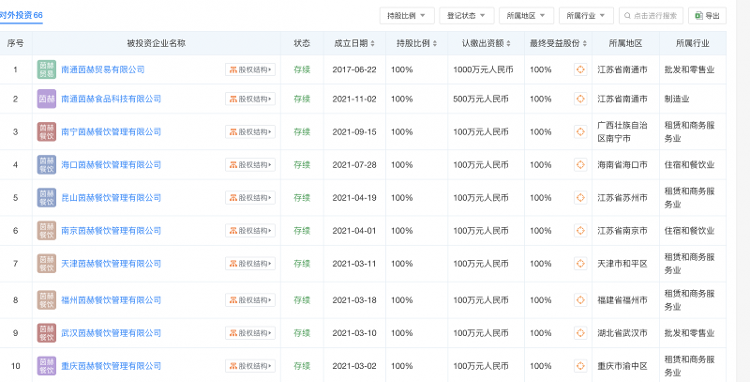Open 所属地区 filter dropdown
This screenshot has width=750, height=382.
(x=526, y=16)
